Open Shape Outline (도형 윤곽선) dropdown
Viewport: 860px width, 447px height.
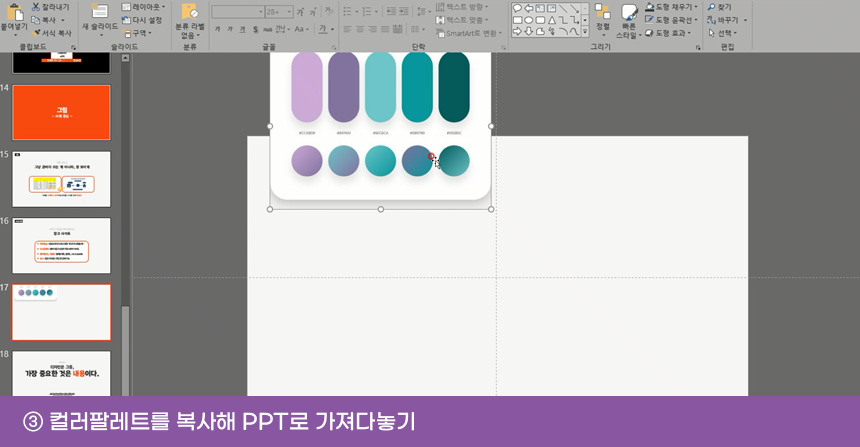click(x=672, y=20)
